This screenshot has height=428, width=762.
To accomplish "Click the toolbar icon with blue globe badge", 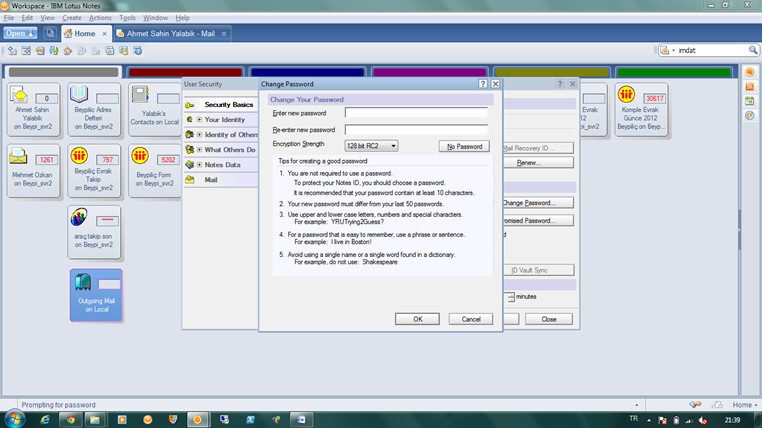I will [138, 51].
